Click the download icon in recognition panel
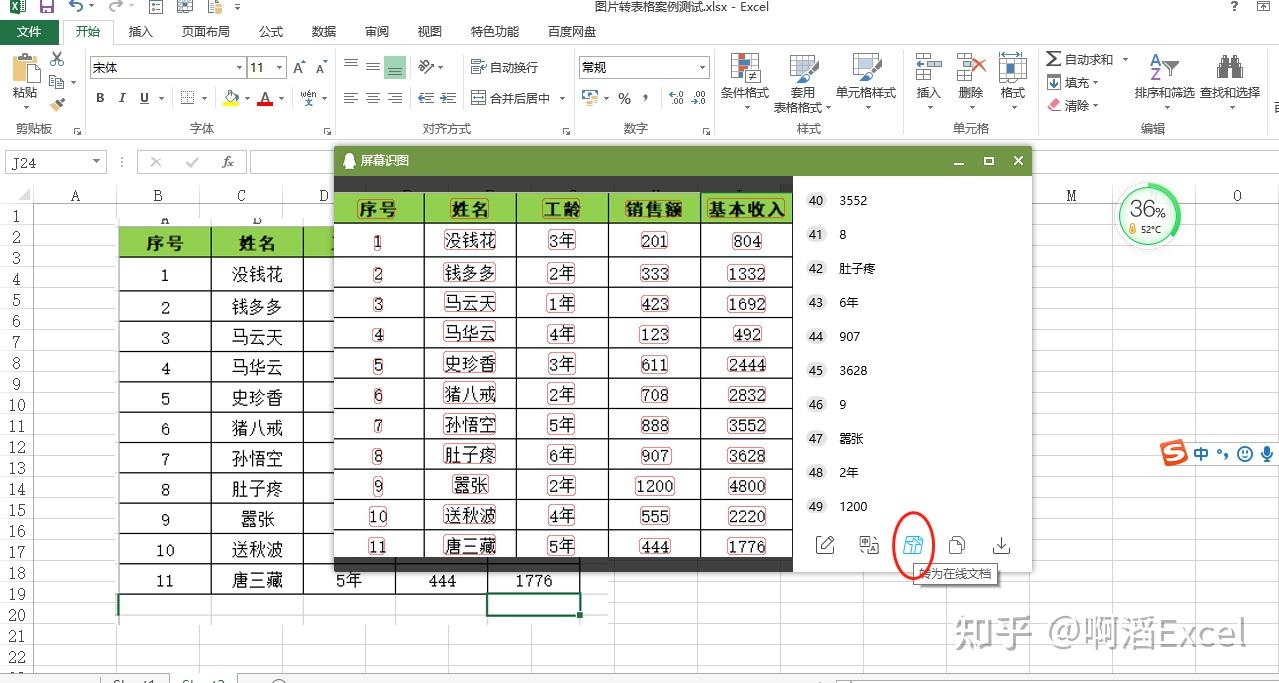1279x683 pixels. (x=1000, y=545)
